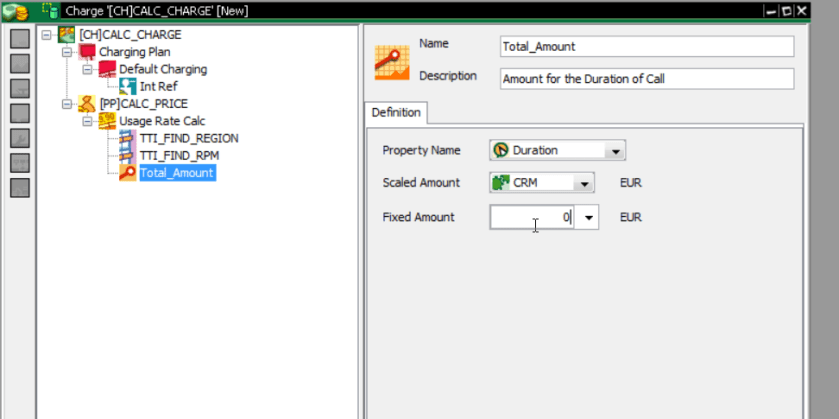Viewport: 839px width, 419px height.
Task: Click the EUR unit beside Scaled Amount
Action: (x=630, y=183)
